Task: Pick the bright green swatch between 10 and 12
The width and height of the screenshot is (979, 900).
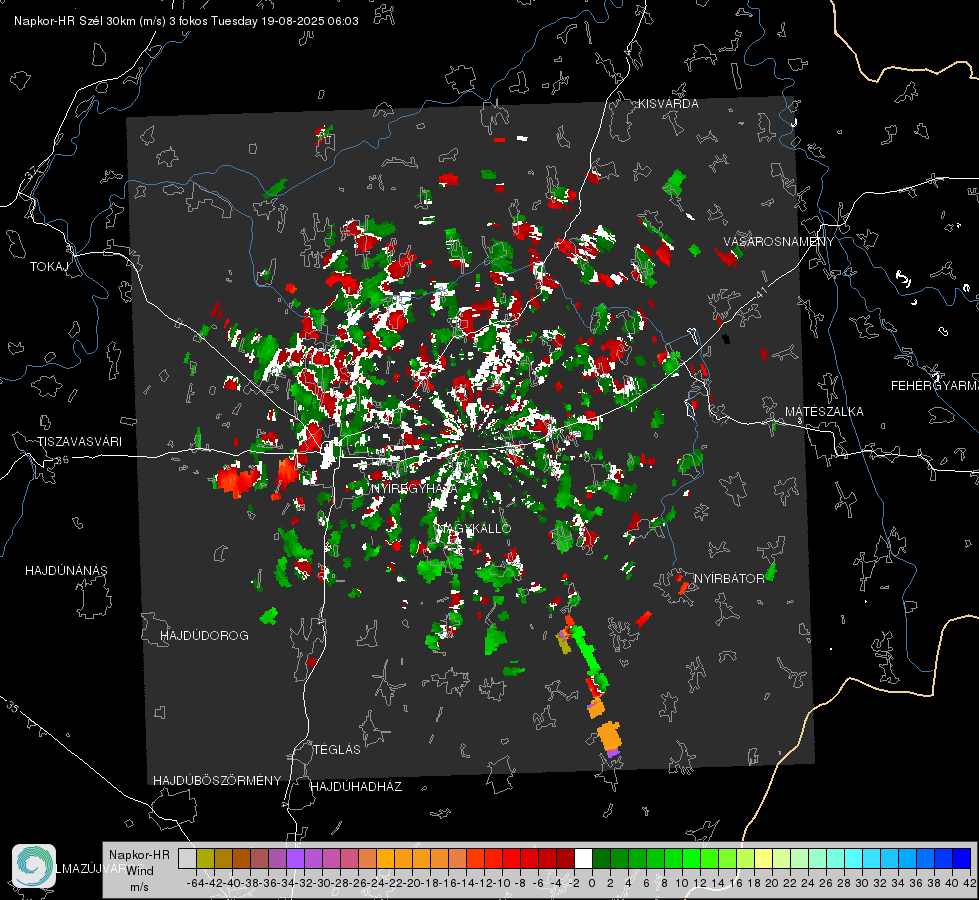Action: point(691,858)
